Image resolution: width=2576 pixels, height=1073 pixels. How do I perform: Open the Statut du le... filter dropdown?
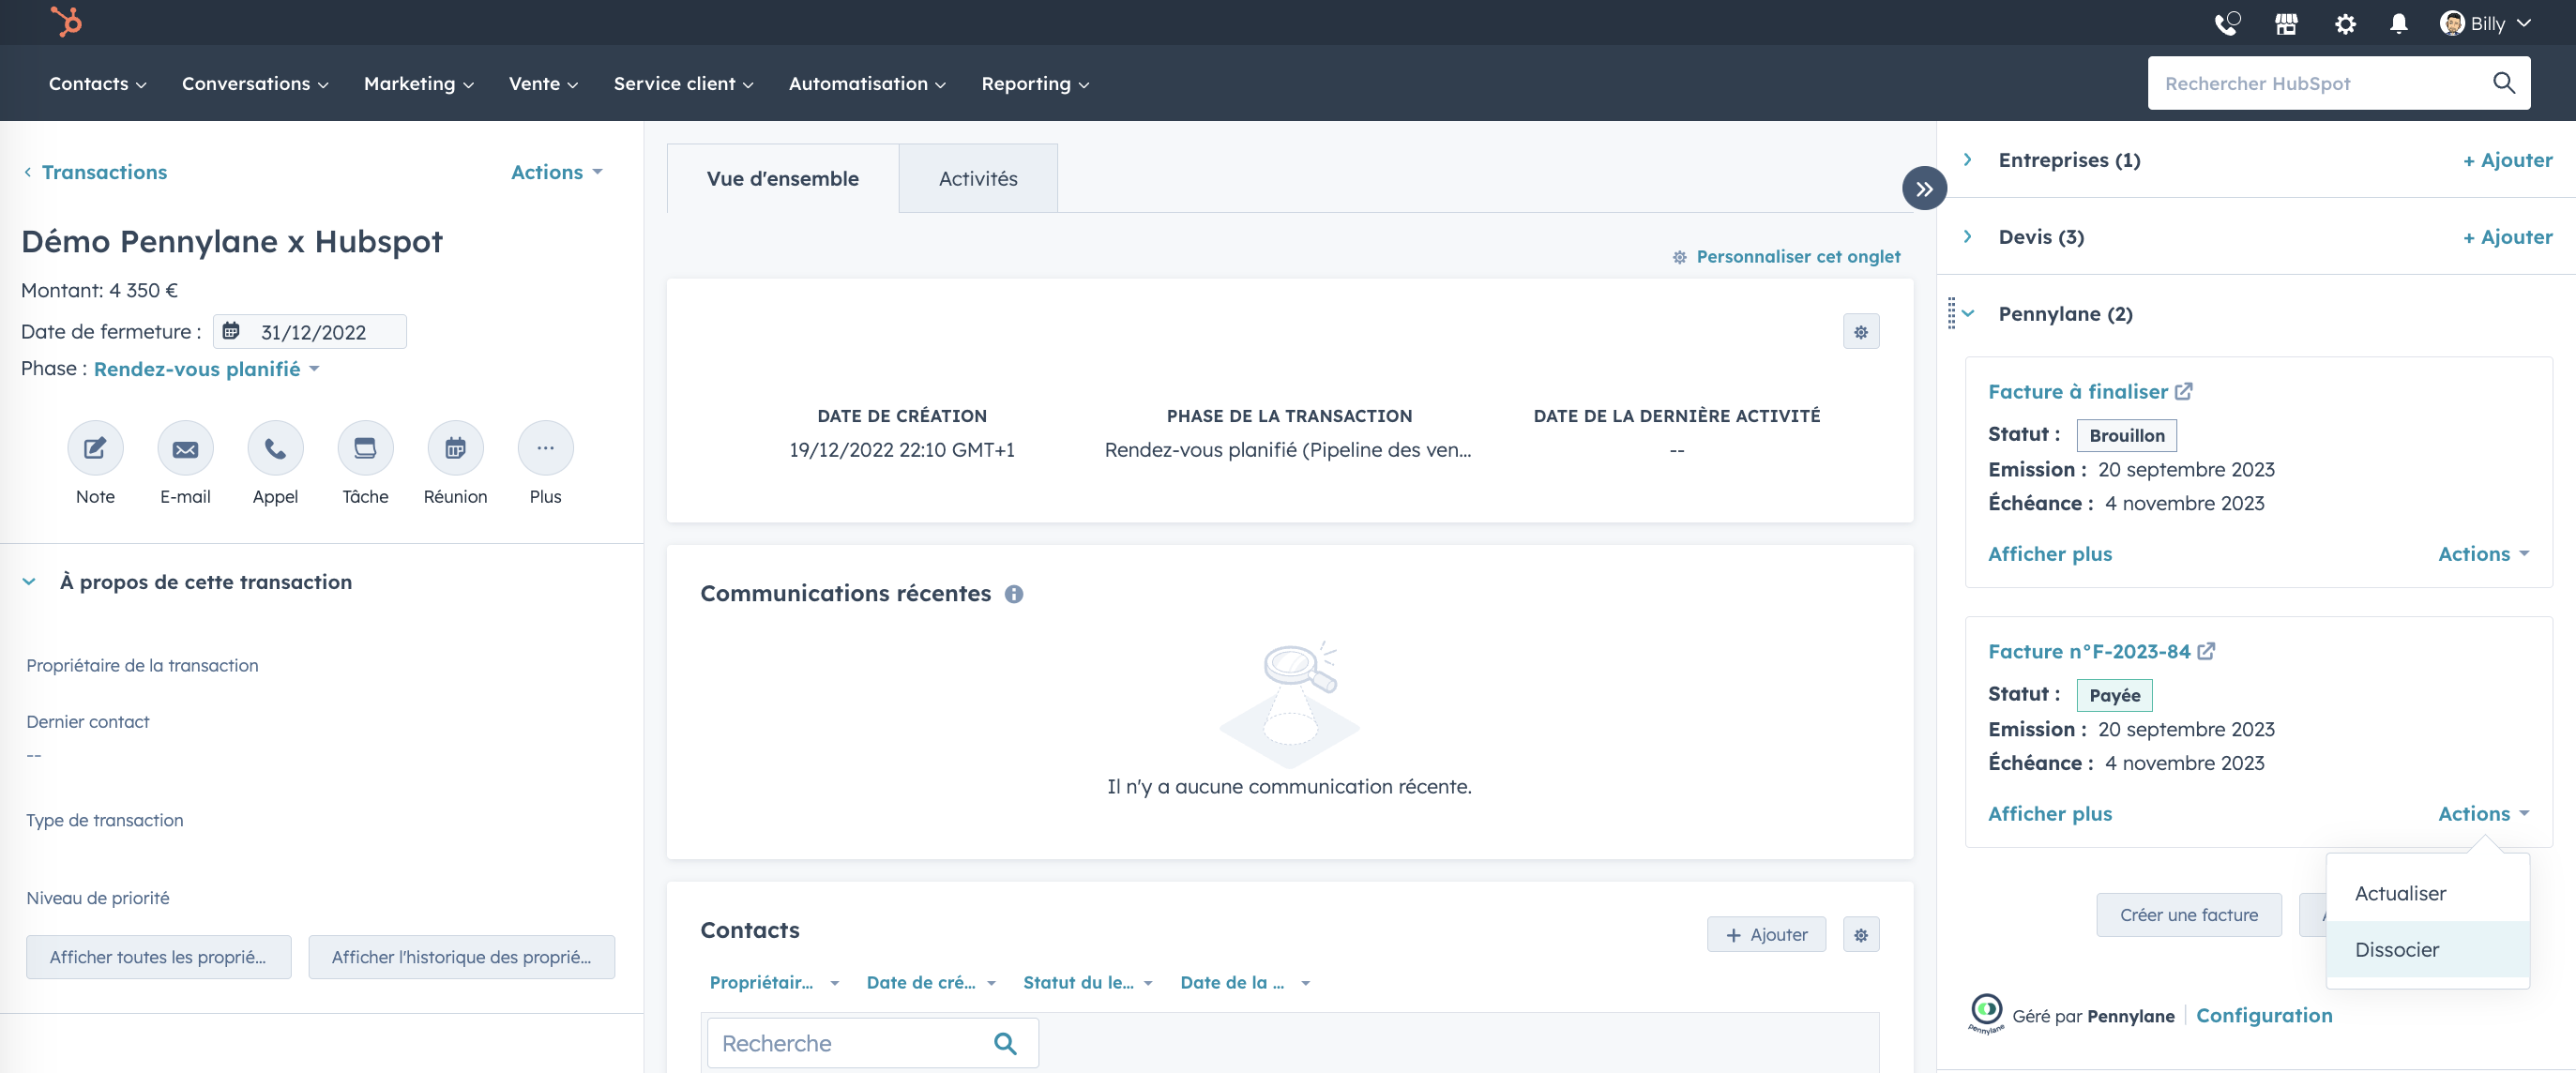coord(1088,983)
